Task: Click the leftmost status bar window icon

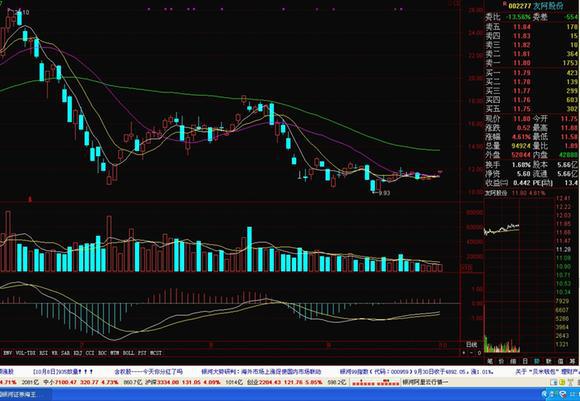Action: [x=553, y=382]
